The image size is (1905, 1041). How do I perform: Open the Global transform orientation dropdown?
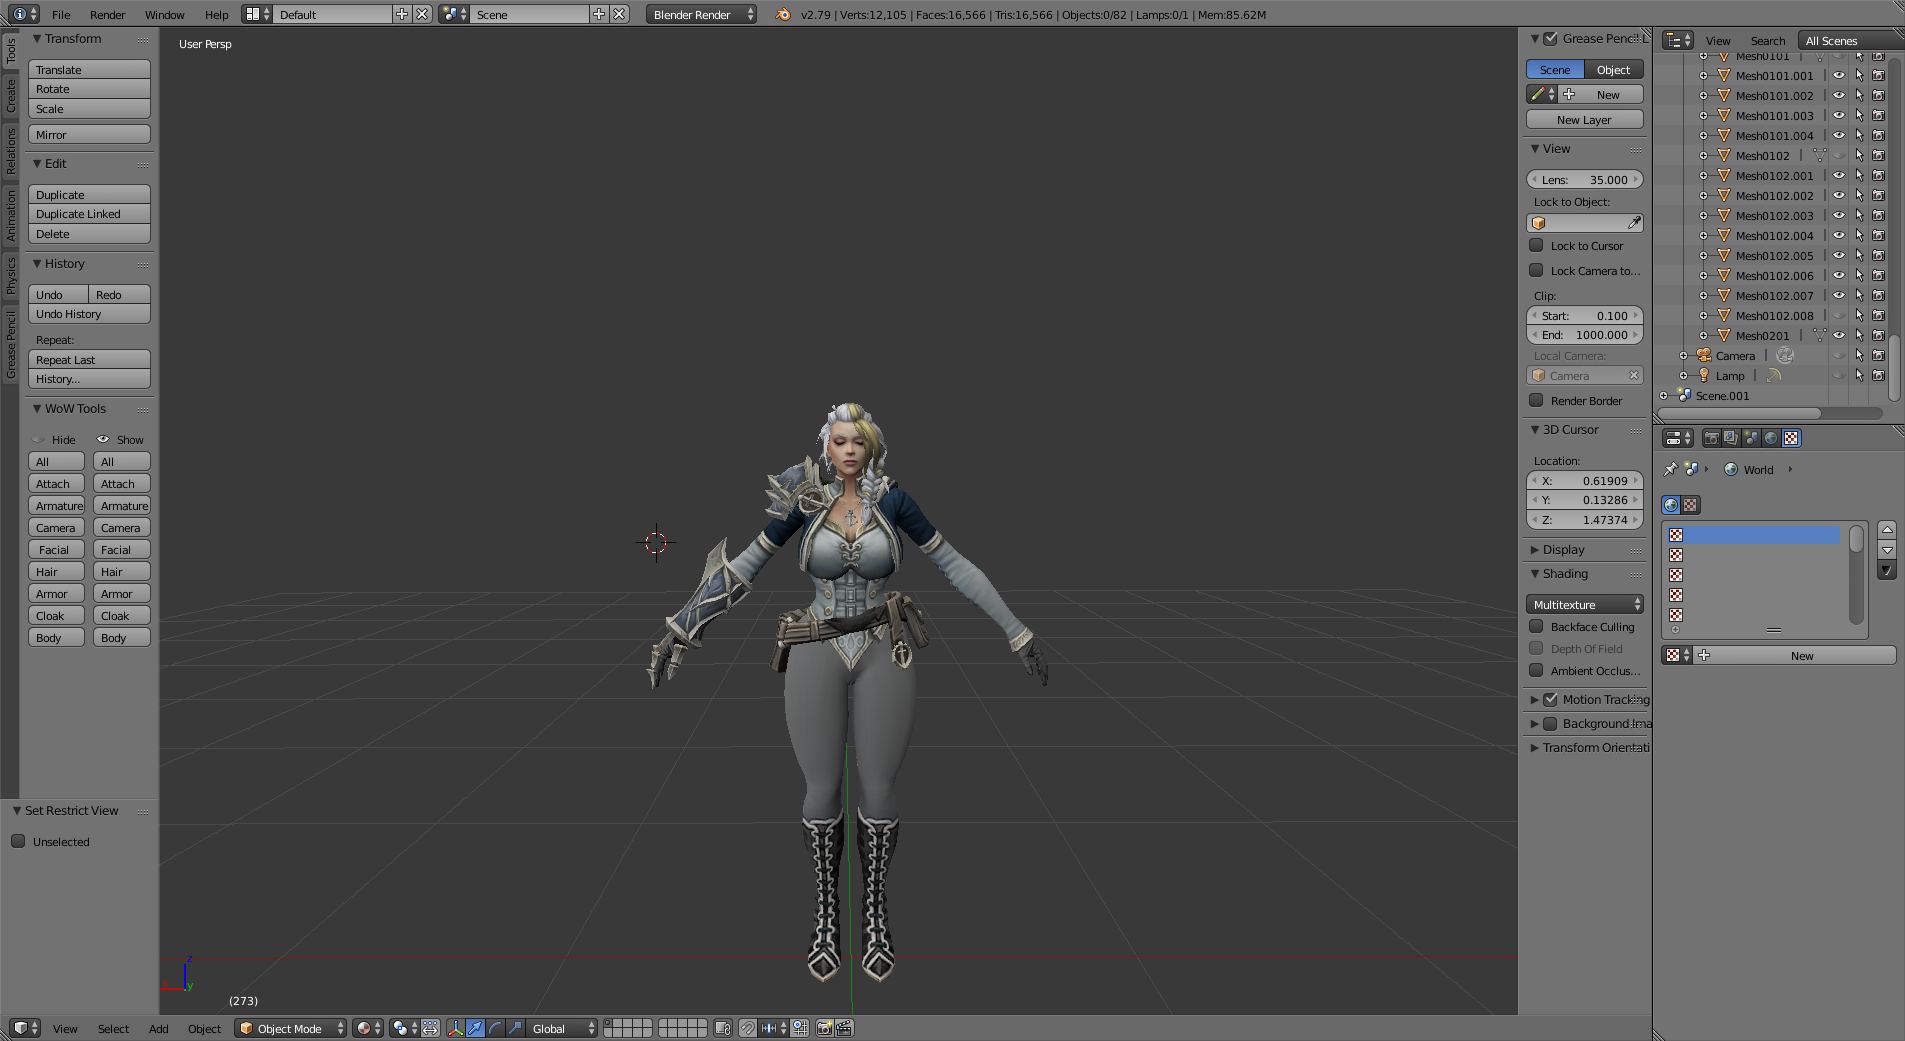pos(562,1028)
